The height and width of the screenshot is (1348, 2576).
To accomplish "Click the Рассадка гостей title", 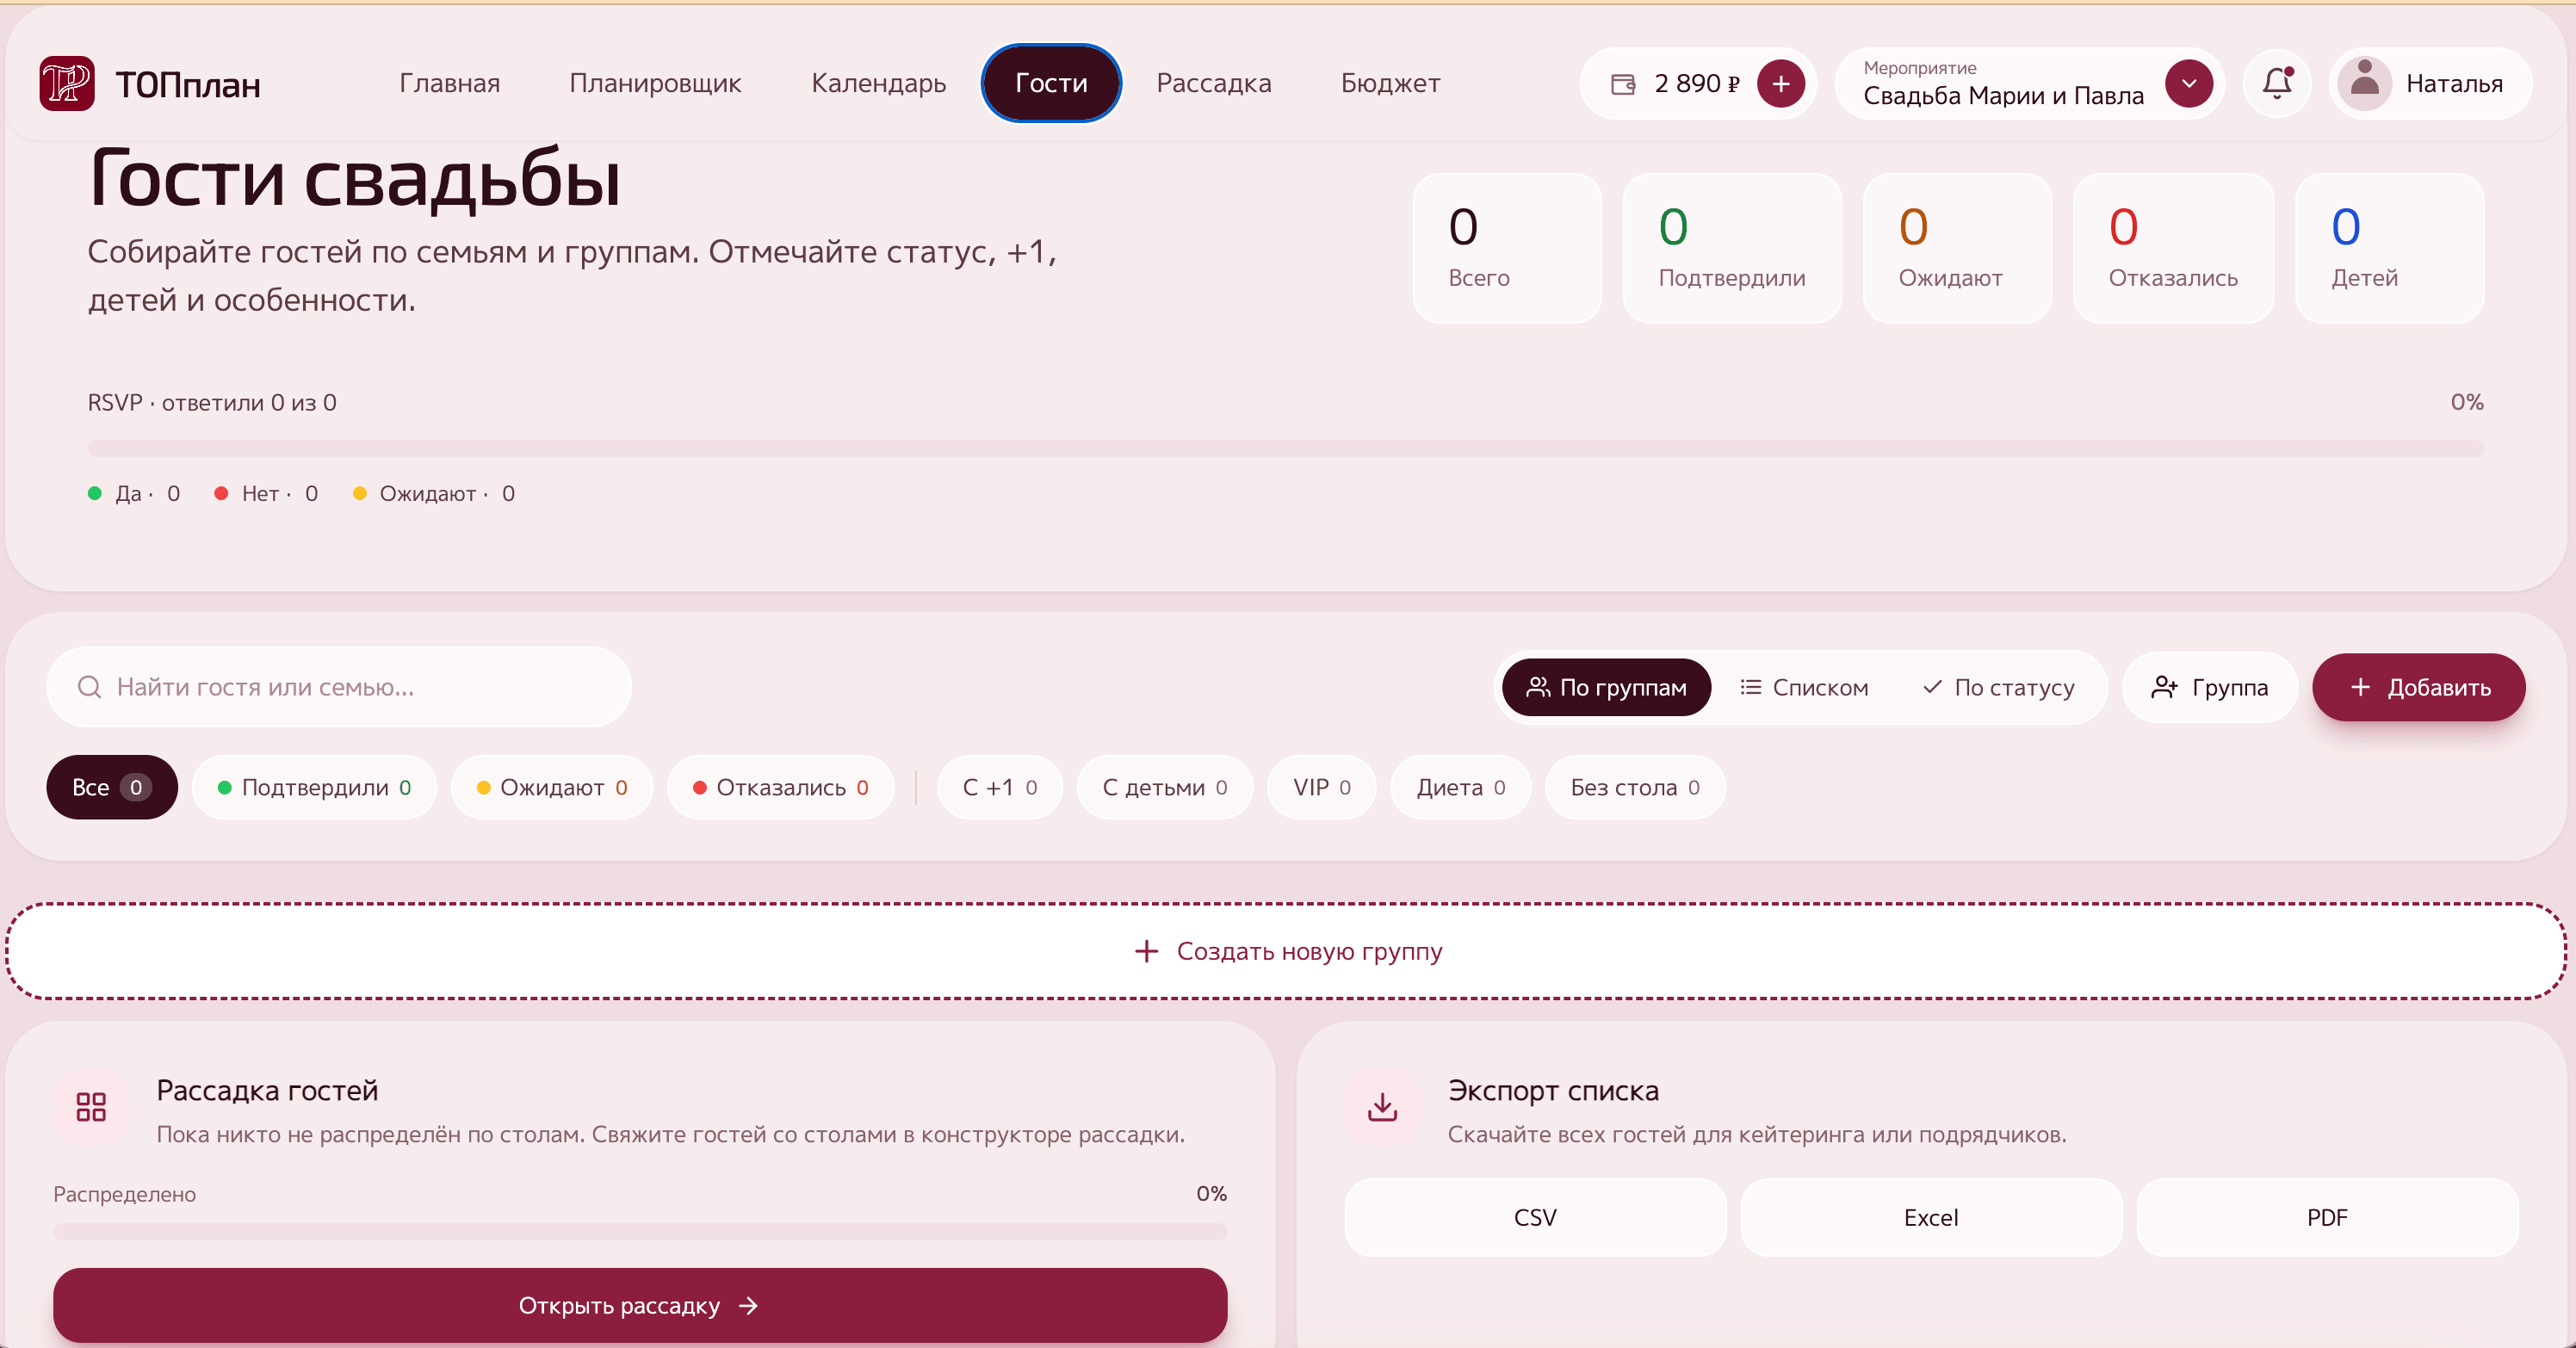I will coord(267,1090).
